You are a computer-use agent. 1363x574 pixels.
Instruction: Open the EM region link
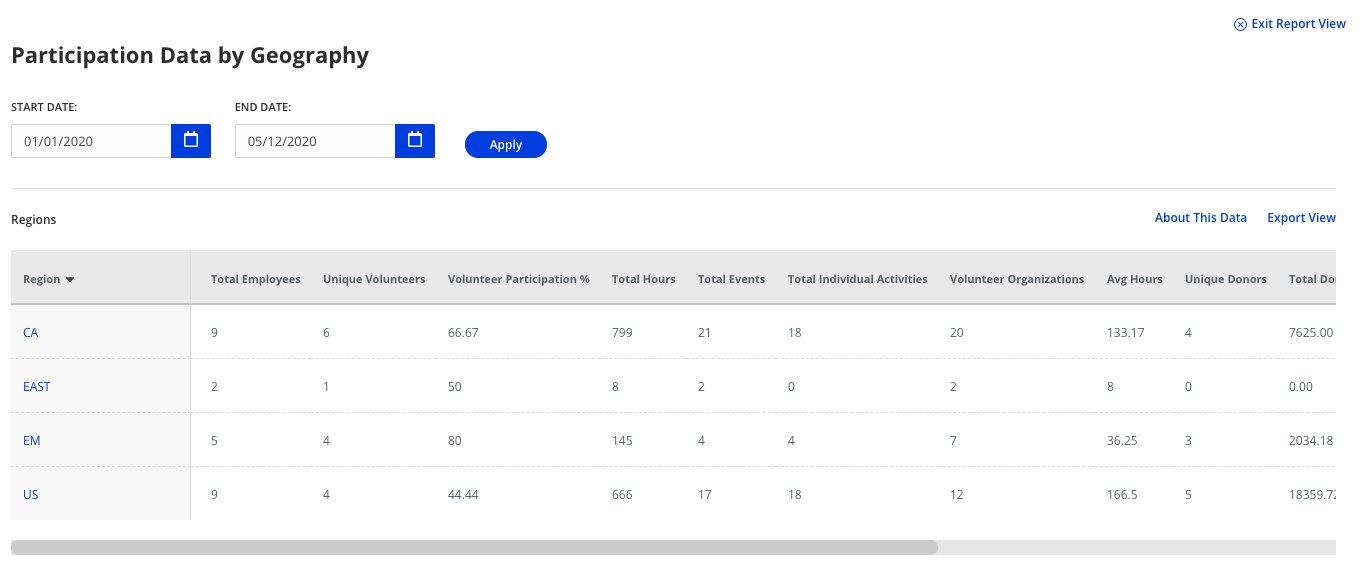(x=32, y=441)
